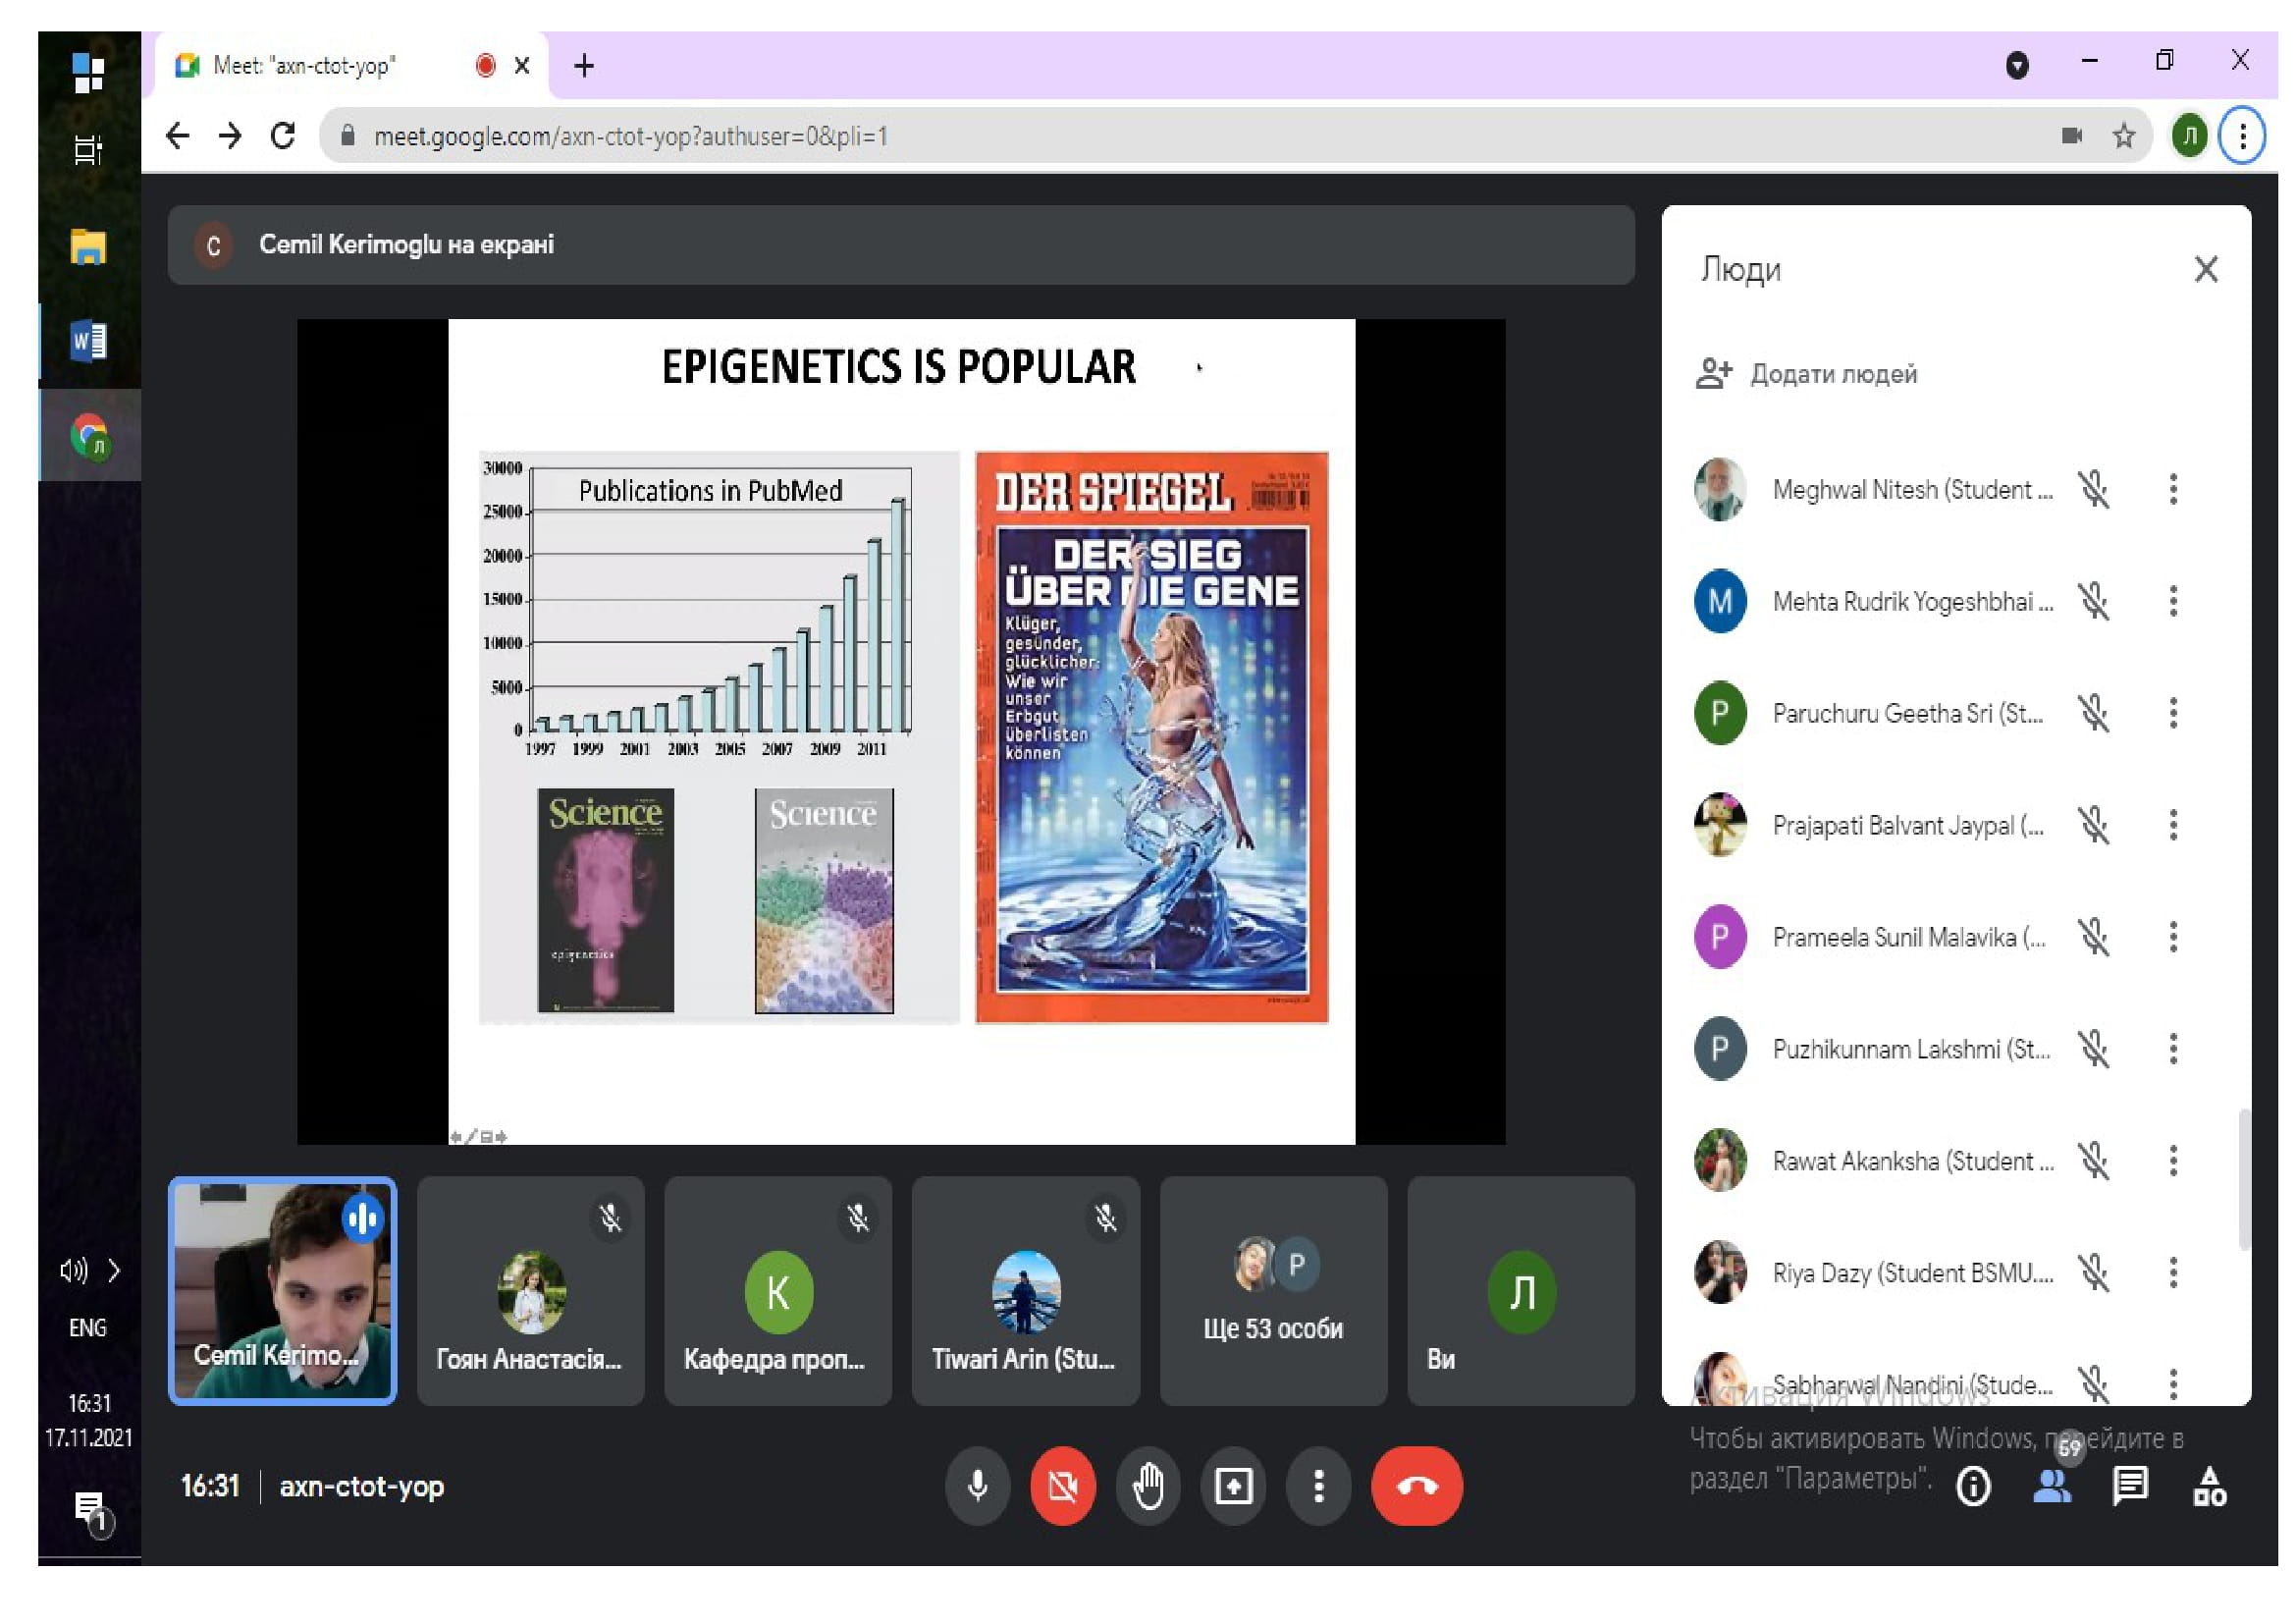Click the show everyone people icon
The width and height of the screenshot is (2296, 1624).
point(2052,1487)
